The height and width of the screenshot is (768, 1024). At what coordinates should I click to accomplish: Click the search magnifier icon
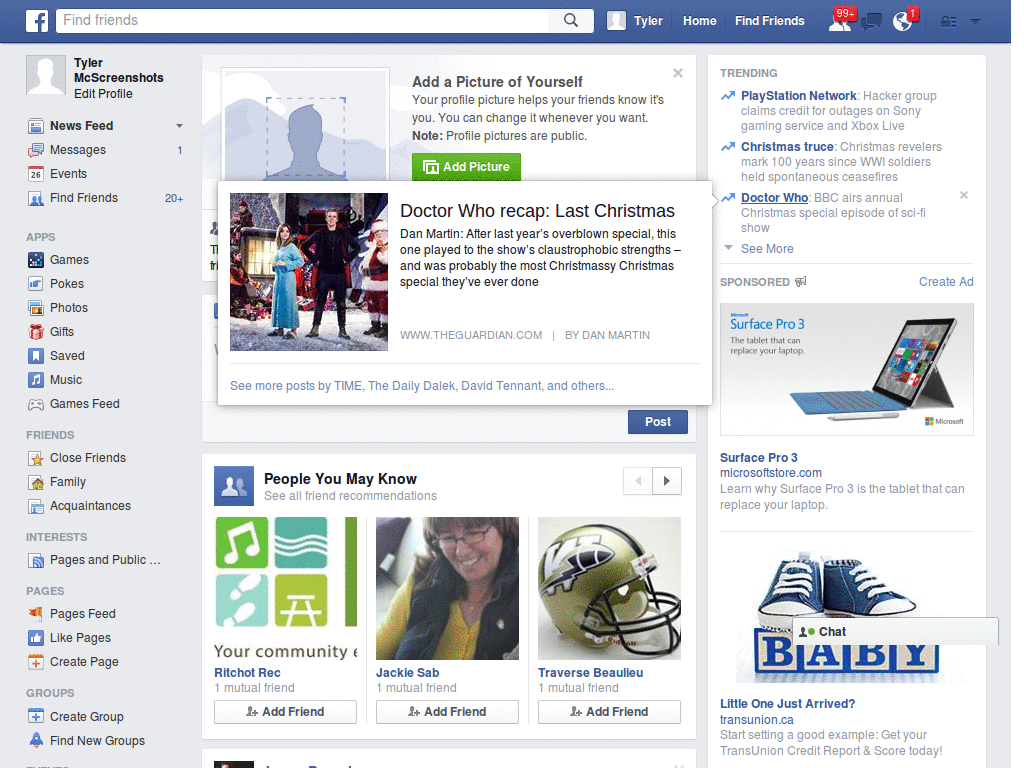point(571,20)
